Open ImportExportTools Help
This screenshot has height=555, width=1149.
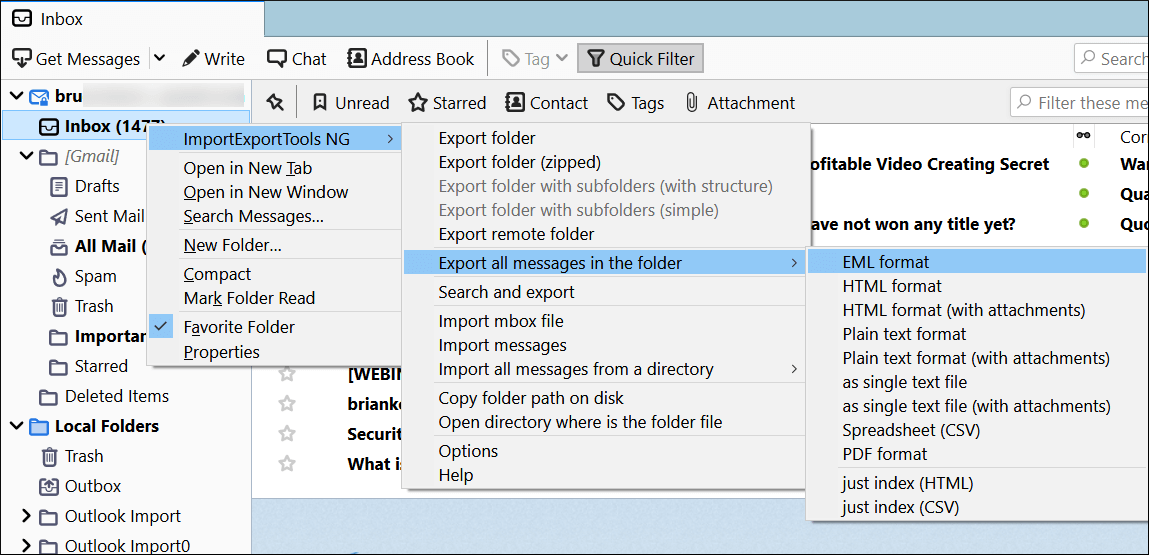pos(456,475)
